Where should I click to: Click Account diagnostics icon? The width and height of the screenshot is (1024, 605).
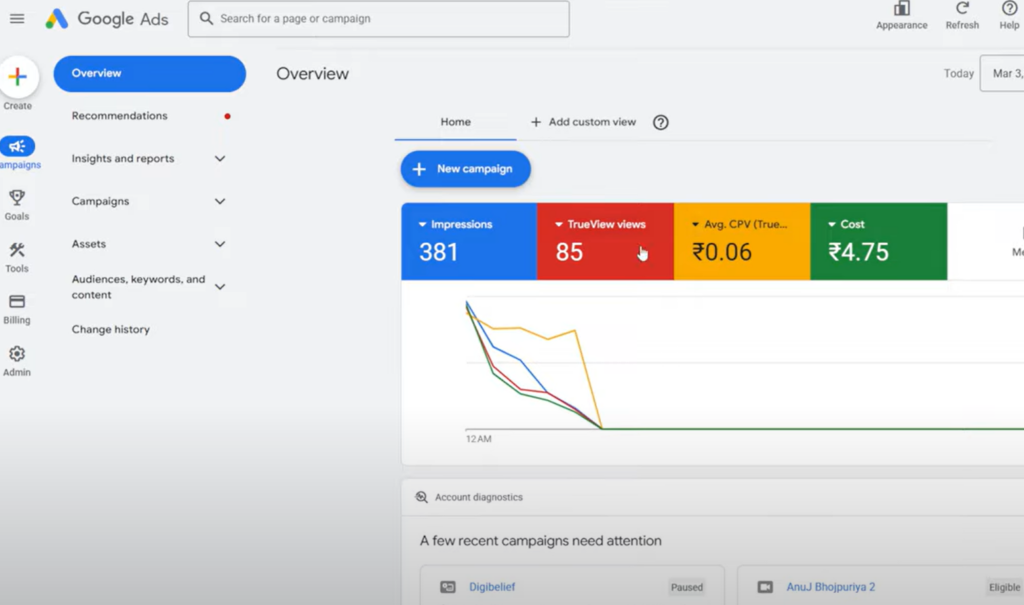point(422,497)
